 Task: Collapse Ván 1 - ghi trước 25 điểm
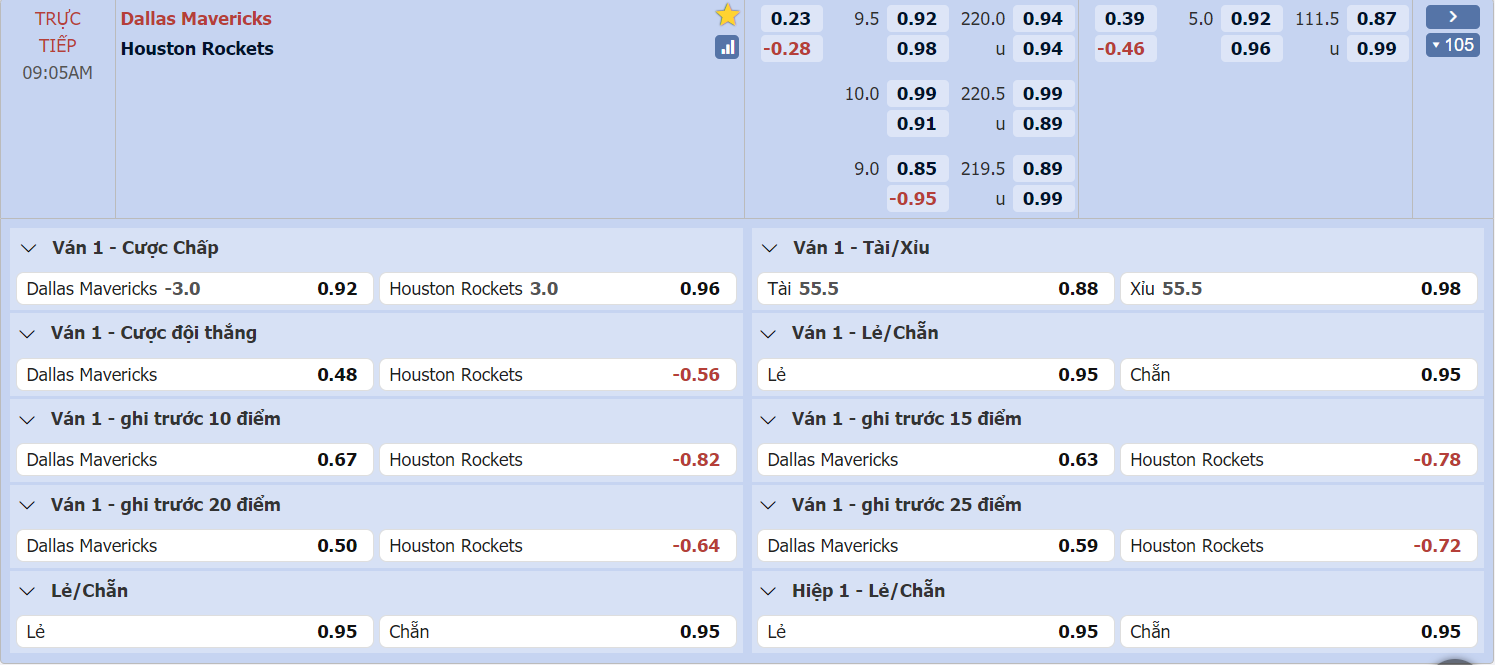pyautogui.click(x=770, y=505)
